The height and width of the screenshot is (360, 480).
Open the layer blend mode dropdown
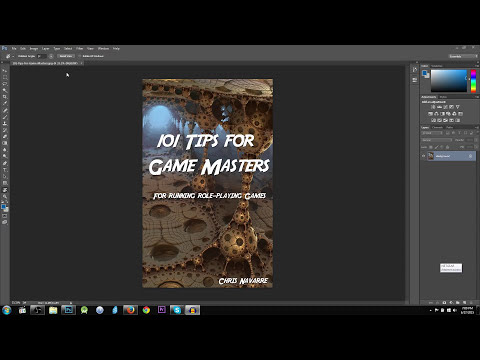pos(437,140)
